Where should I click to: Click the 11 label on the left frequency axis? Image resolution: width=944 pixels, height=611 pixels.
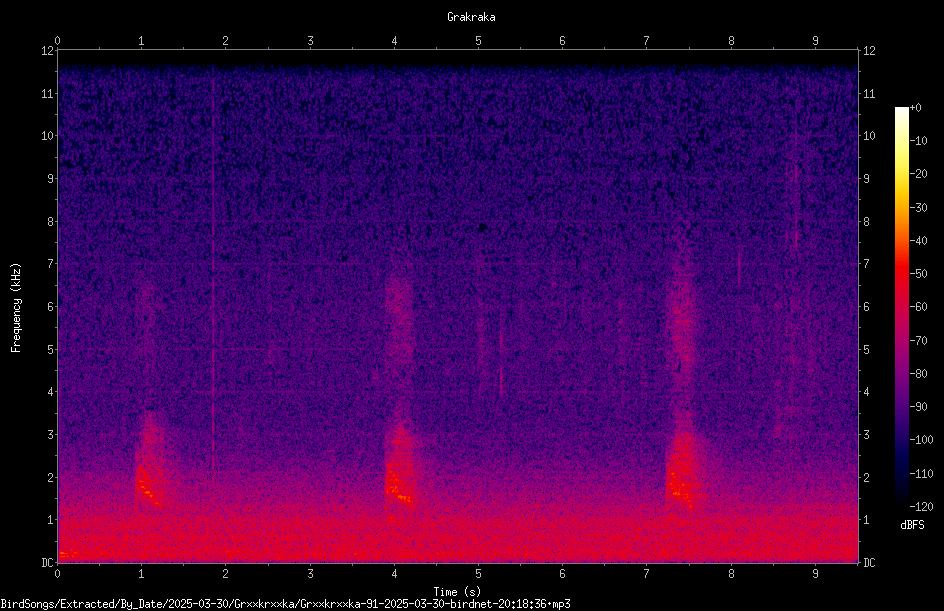pyautogui.click(x=47, y=93)
